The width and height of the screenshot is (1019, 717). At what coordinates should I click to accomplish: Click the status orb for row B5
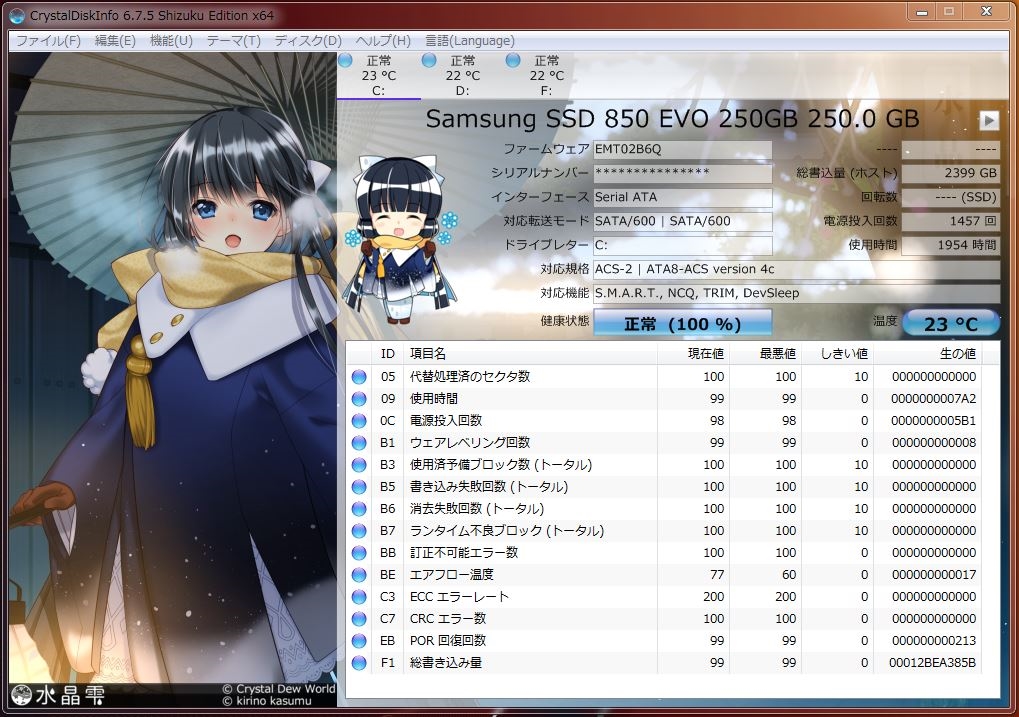coord(359,486)
